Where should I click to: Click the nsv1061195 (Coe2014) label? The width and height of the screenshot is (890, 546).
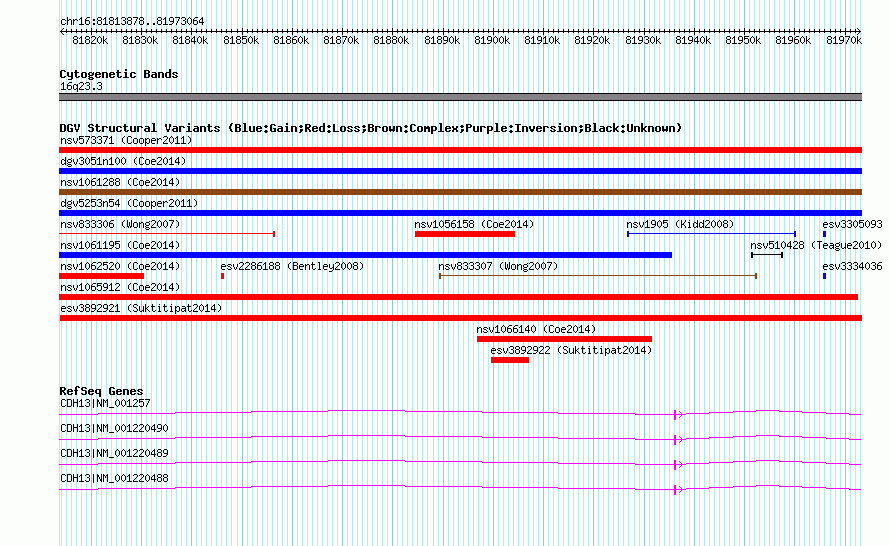(x=120, y=245)
